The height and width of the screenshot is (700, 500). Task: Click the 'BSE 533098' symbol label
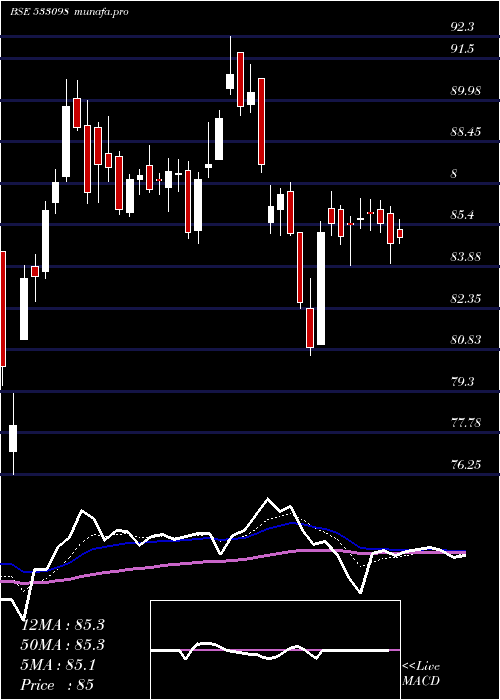(39, 12)
